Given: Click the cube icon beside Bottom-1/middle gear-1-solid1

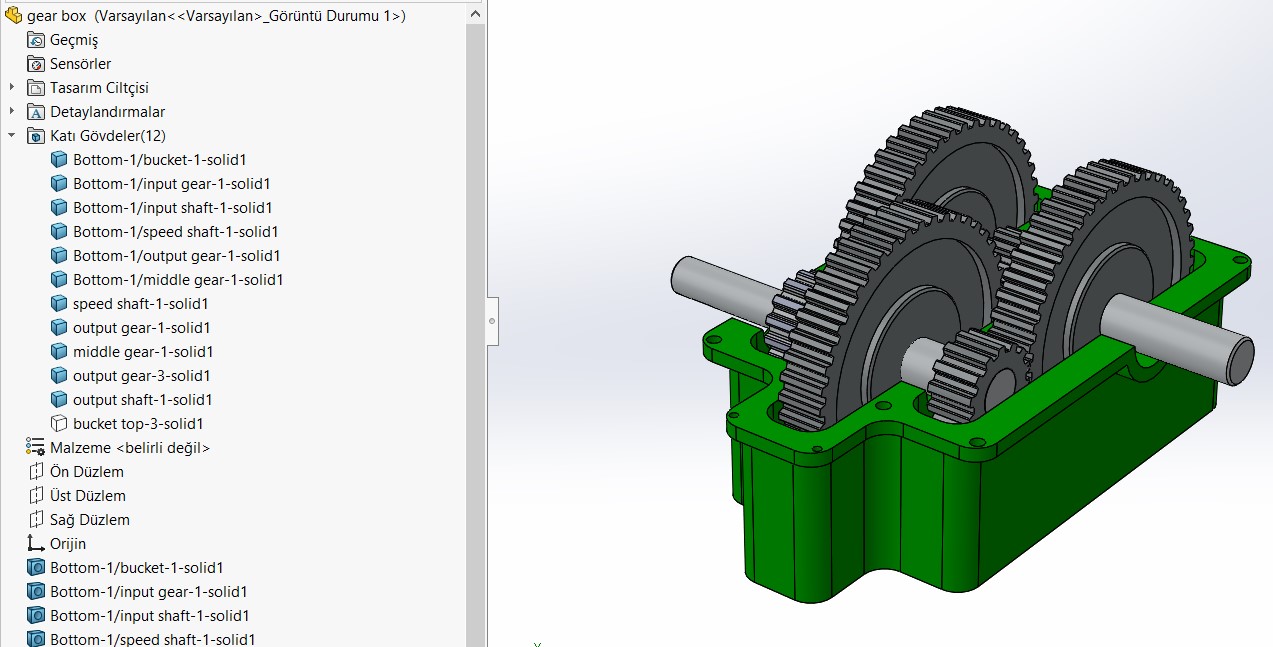Looking at the screenshot, I should tap(59, 280).
